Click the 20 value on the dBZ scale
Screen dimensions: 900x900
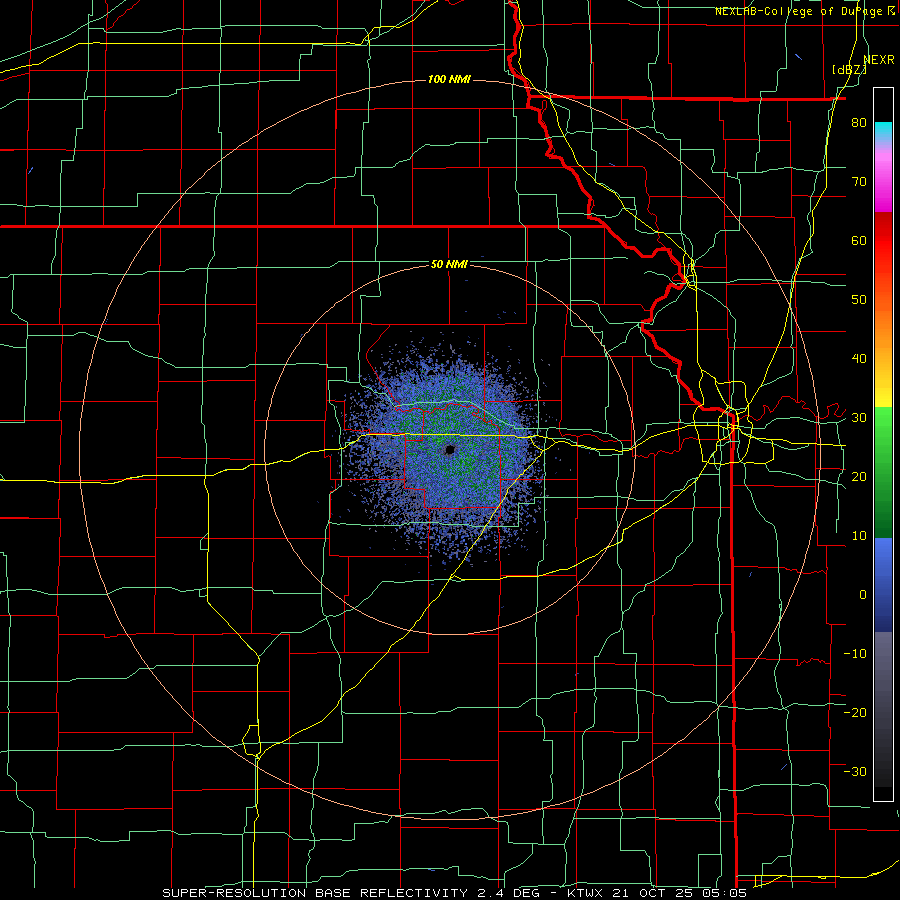click(859, 476)
